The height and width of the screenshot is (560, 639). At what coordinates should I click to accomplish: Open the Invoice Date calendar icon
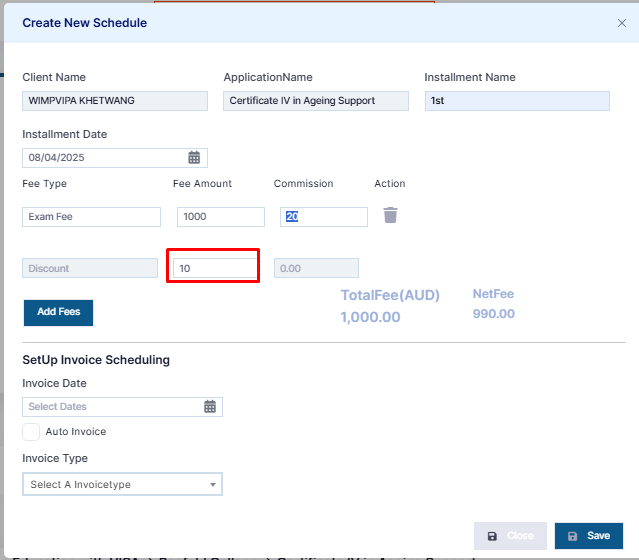click(210, 406)
